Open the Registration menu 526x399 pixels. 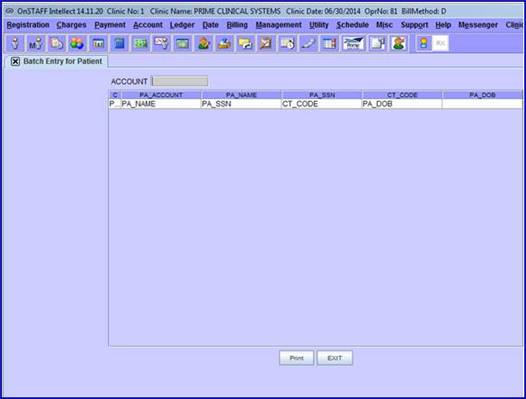tap(28, 25)
